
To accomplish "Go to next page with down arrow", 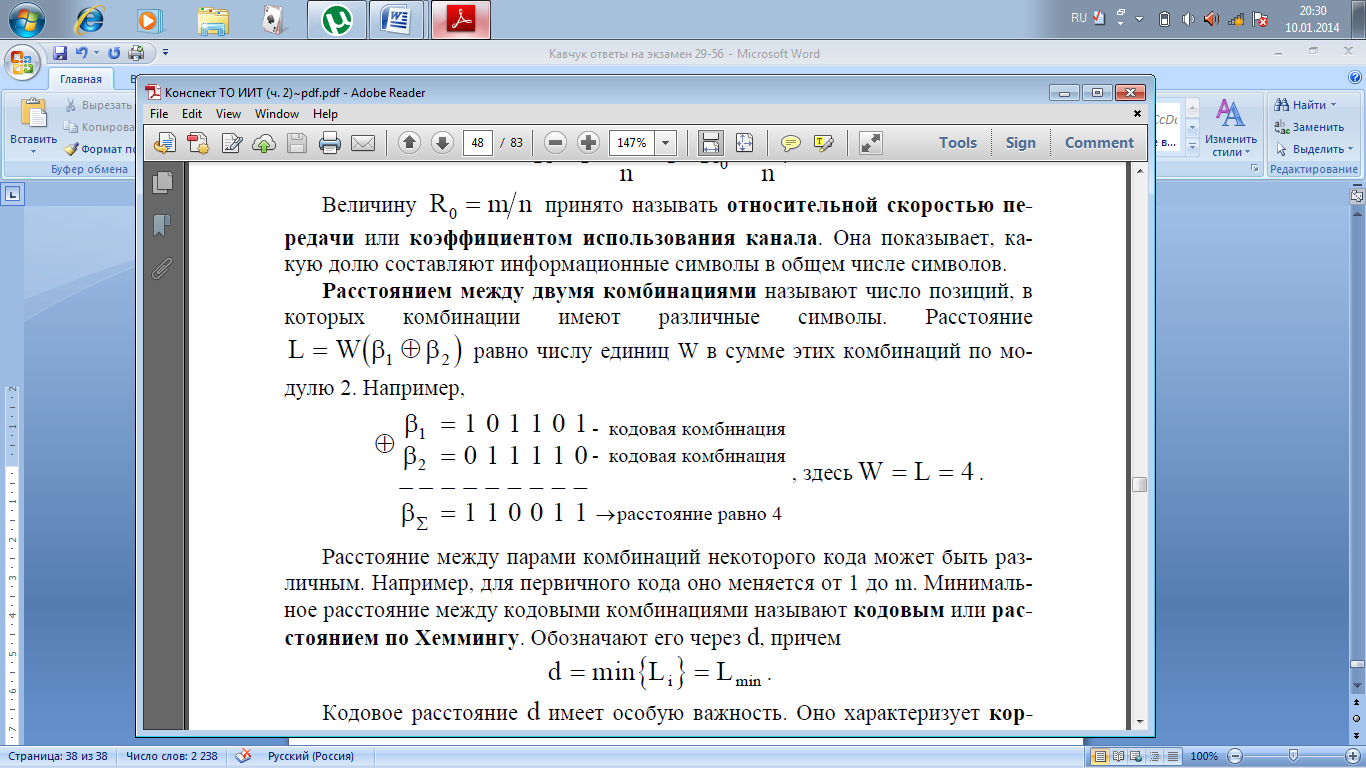I will pyautogui.click(x=442, y=143).
